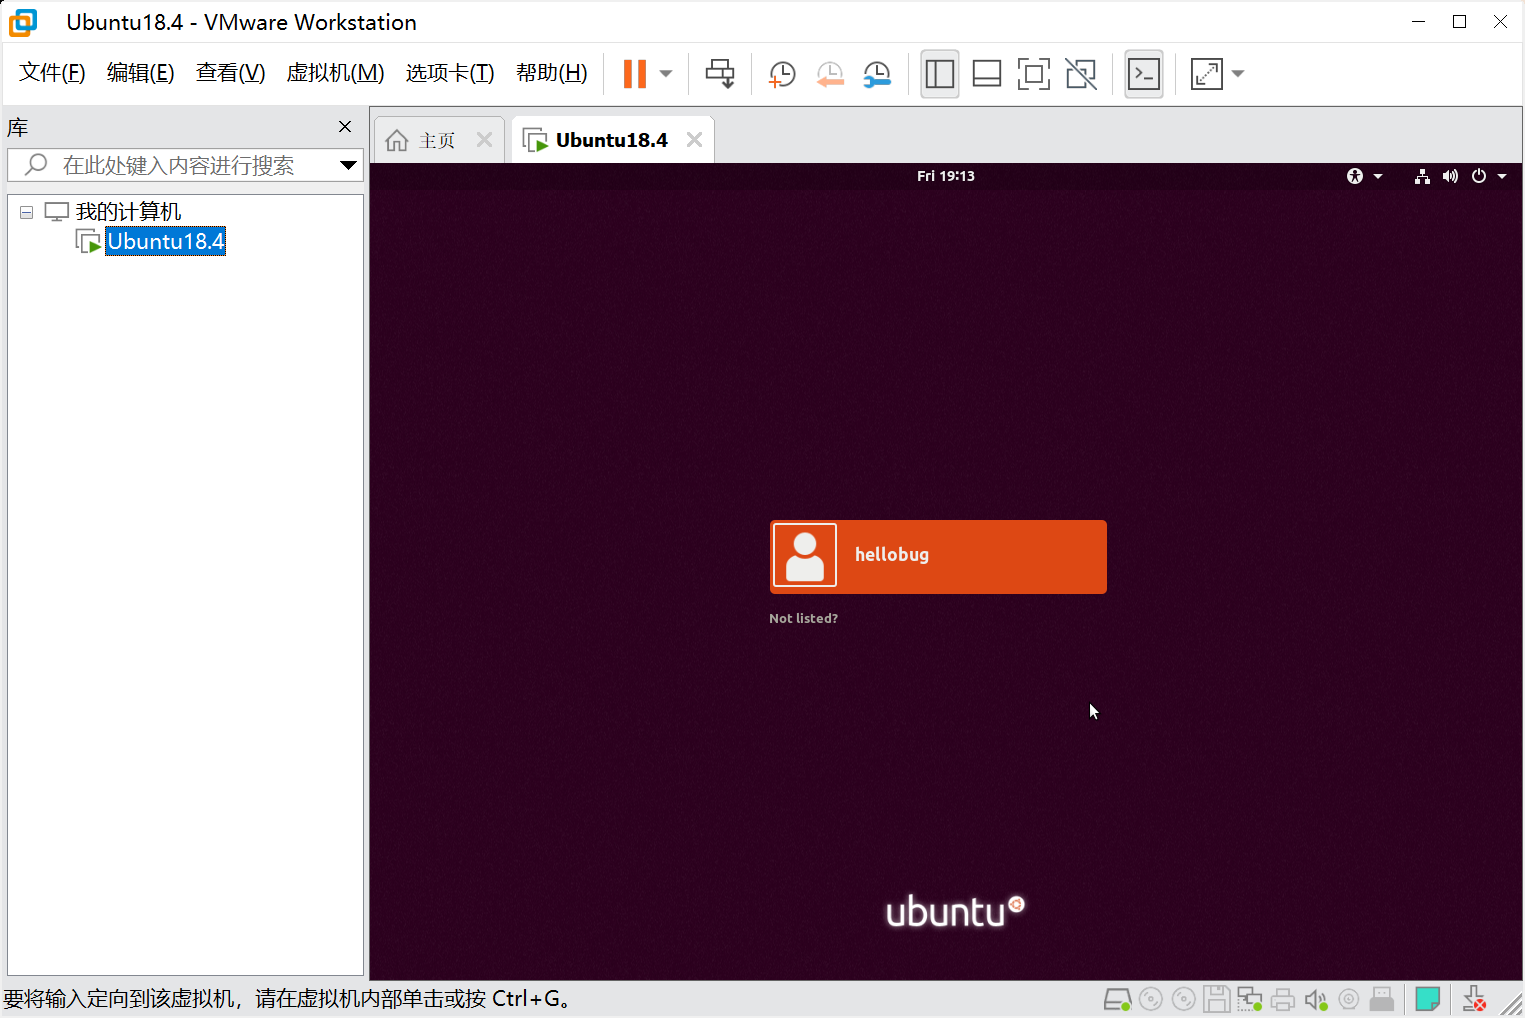Click the CD/DVD device status icon
1525x1018 pixels.
click(1151, 998)
